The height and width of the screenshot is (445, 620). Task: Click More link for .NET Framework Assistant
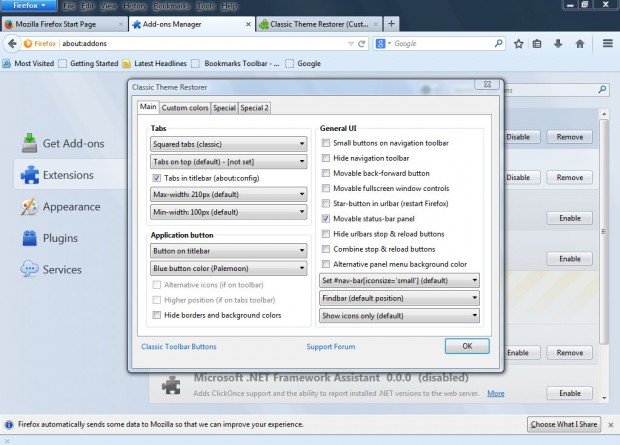pos(495,393)
